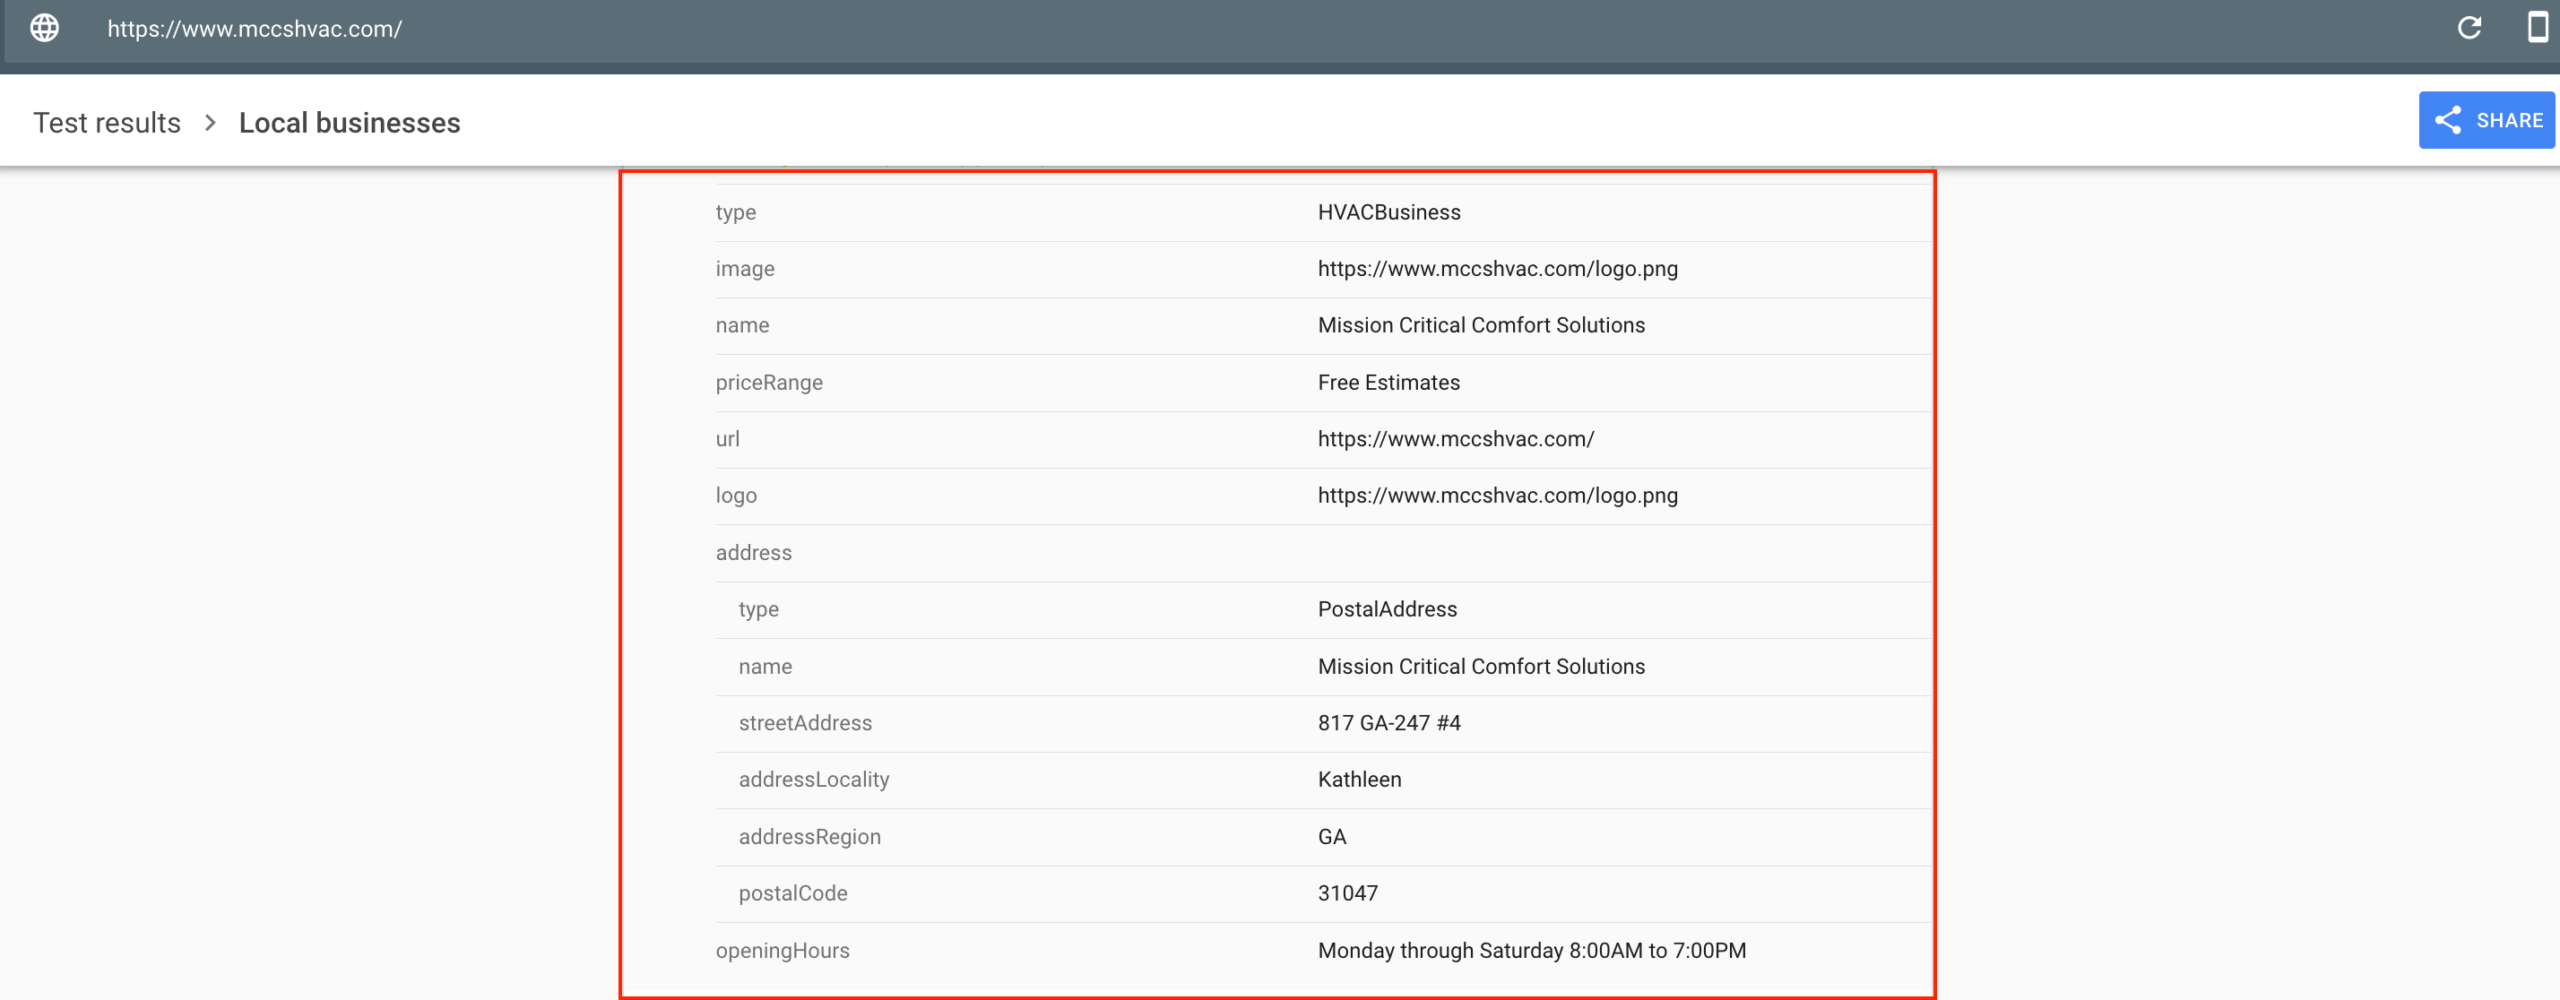Viewport: 2560px width, 1000px height.
Task: Click the openingHours property label
Action: (x=782, y=951)
